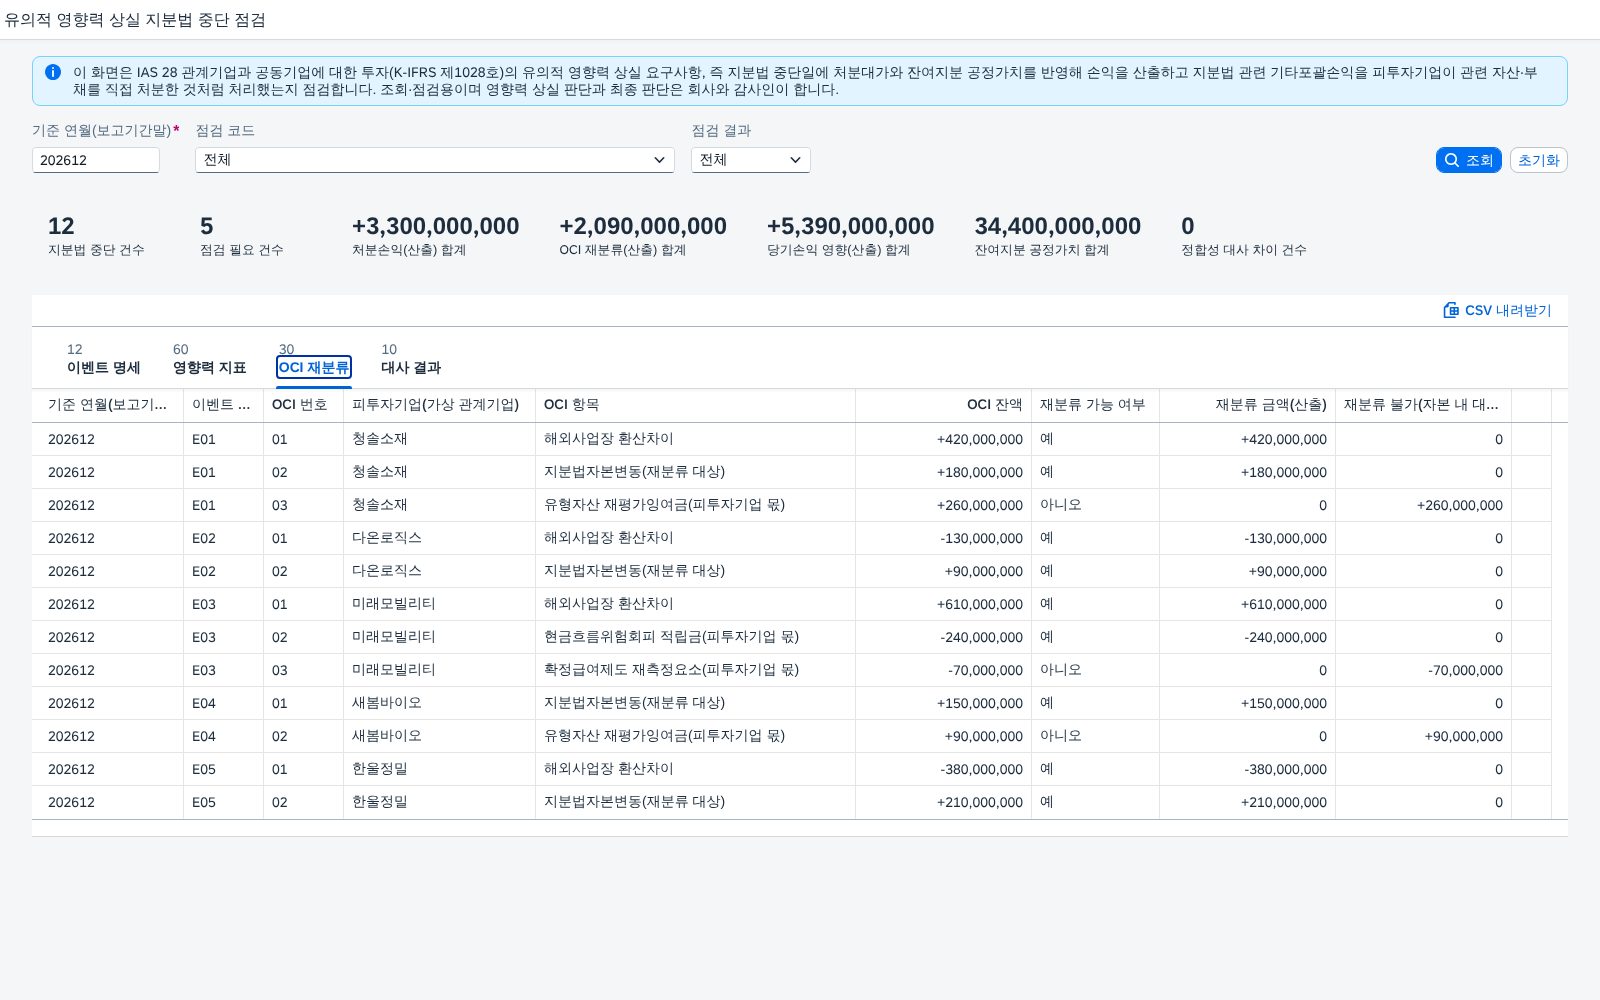Click +260,000,000 in 재분류 불가 column
1600x1000 pixels.
point(1460,505)
